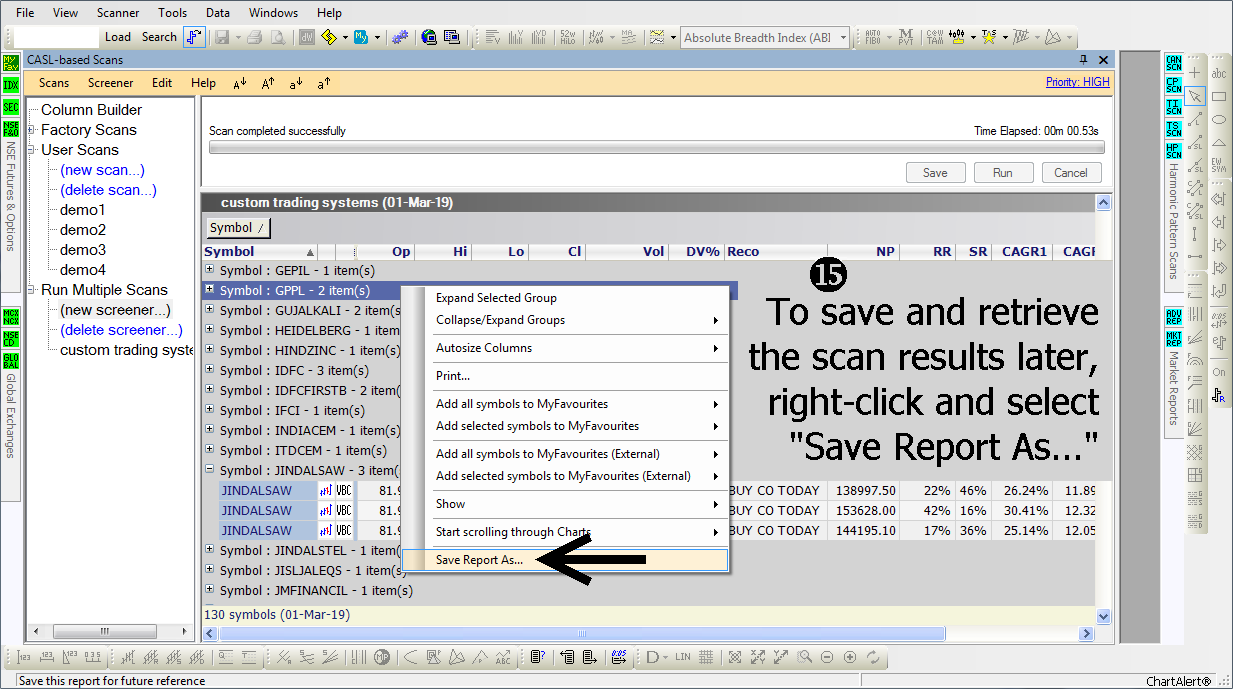Choose Print... in the context menu

tap(565, 376)
